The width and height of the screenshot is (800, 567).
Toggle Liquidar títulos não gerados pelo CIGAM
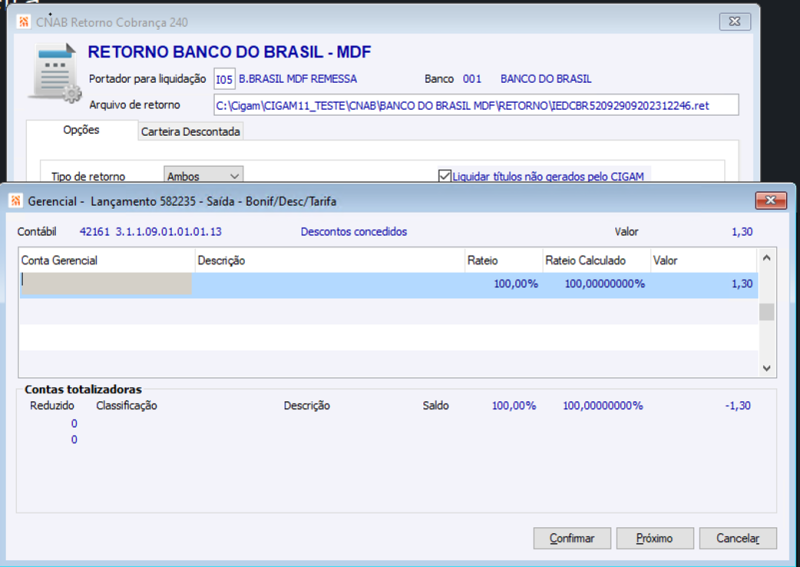[x=444, y=176]
